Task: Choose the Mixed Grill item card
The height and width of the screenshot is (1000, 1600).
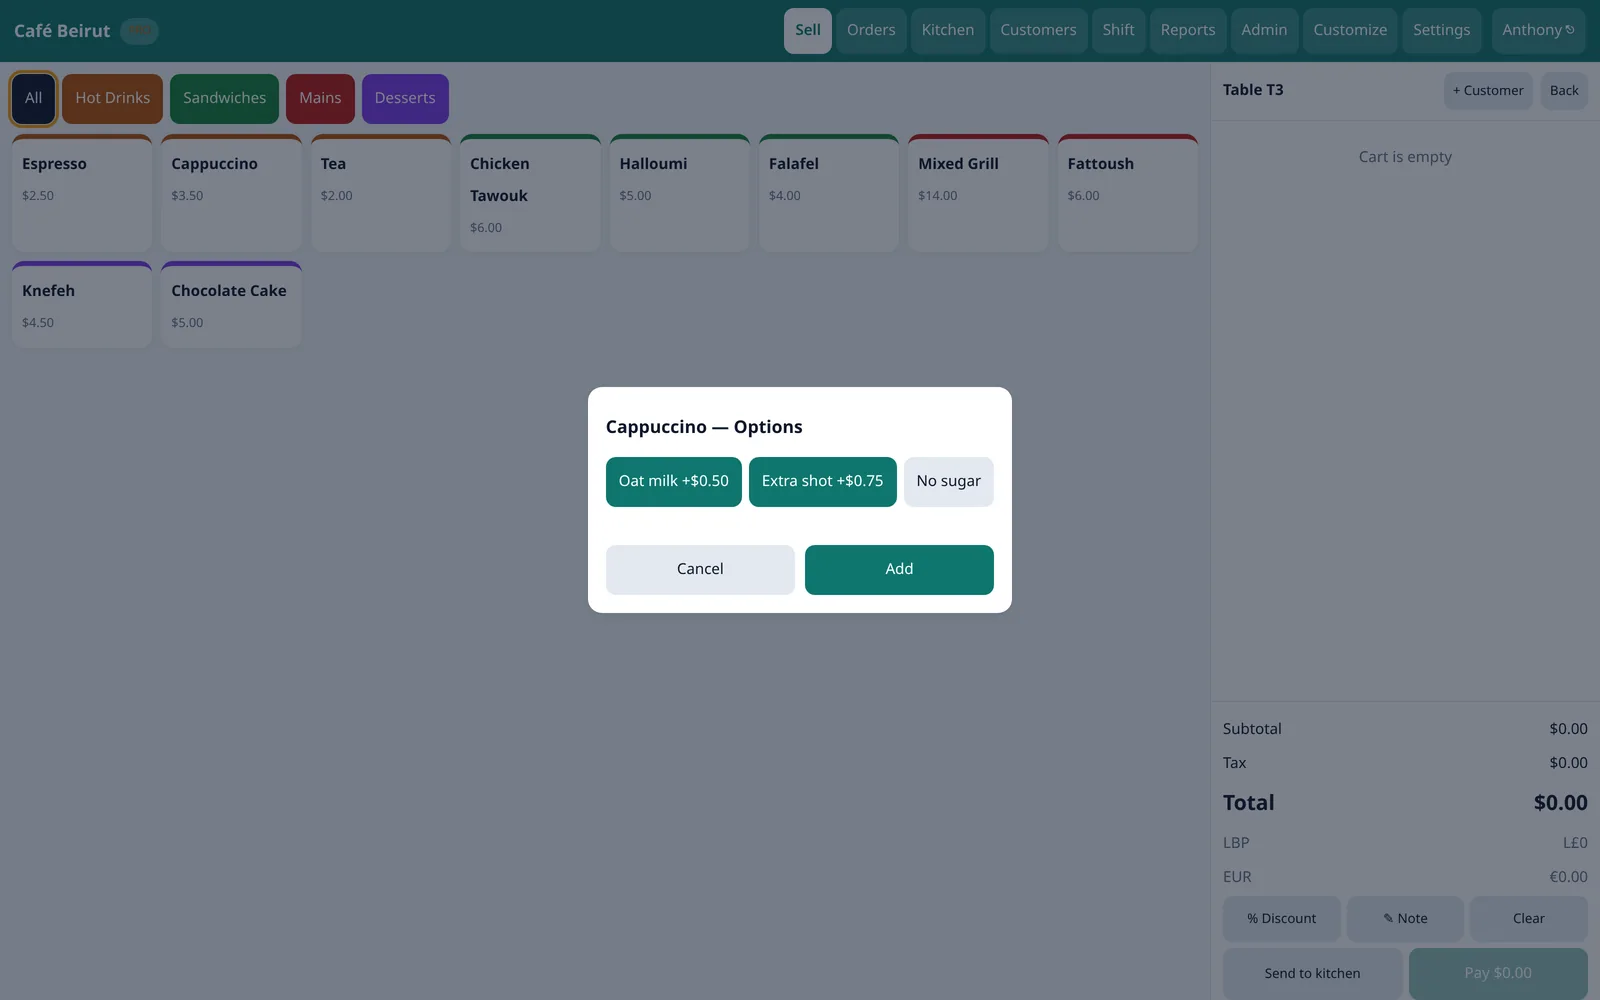Action: [x=978, y=193]
